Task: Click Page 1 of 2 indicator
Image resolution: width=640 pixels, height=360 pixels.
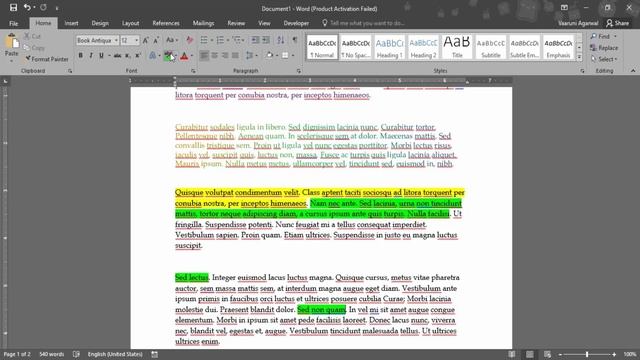Action: click(17, 354)
